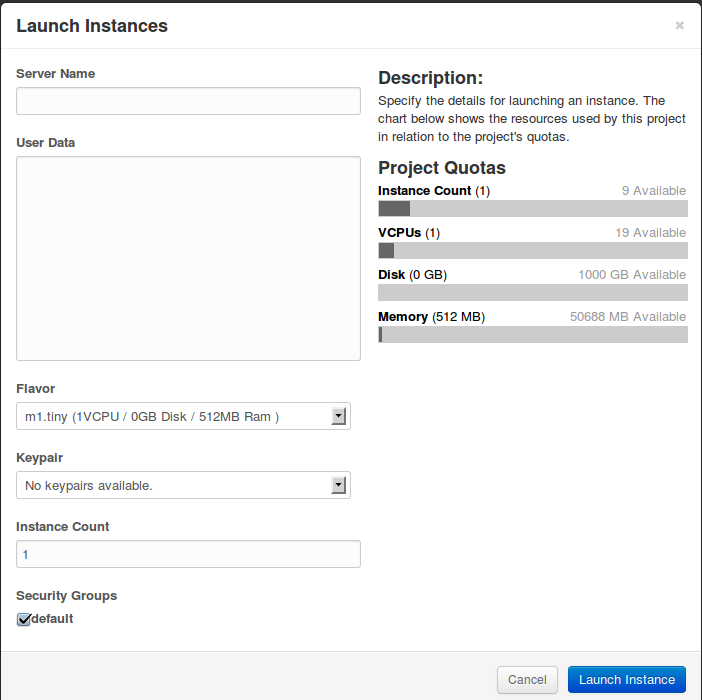This screenshot has height=700, width=702.
Task: Click the Description heading text
Action: pos(430,78)
